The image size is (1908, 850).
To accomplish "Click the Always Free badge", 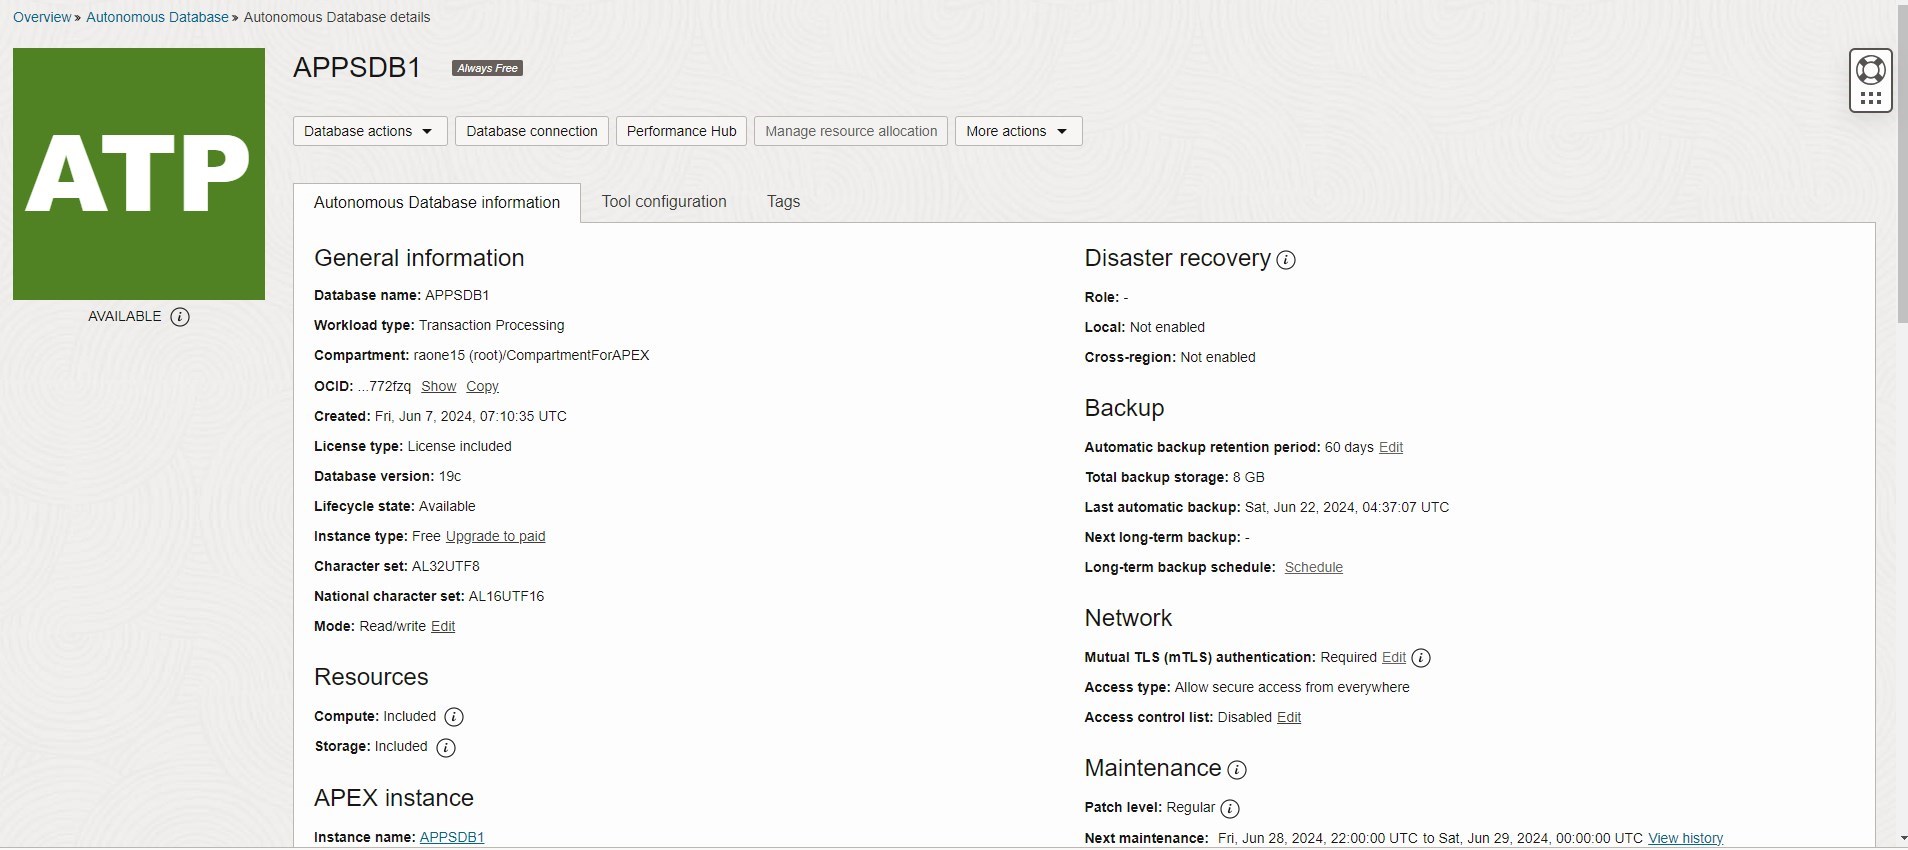I will point(487,68).
